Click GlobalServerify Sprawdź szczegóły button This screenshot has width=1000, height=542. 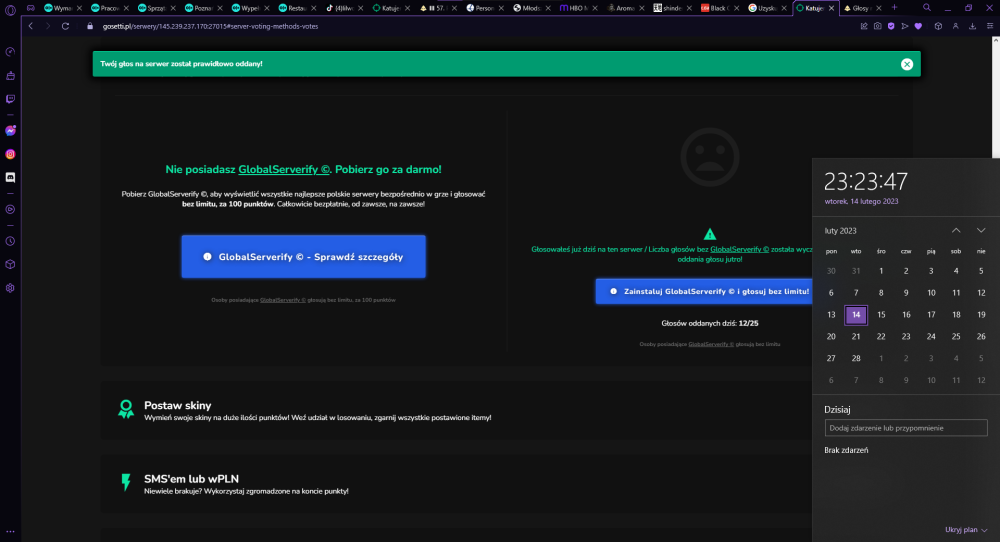[x=304, y=256]
